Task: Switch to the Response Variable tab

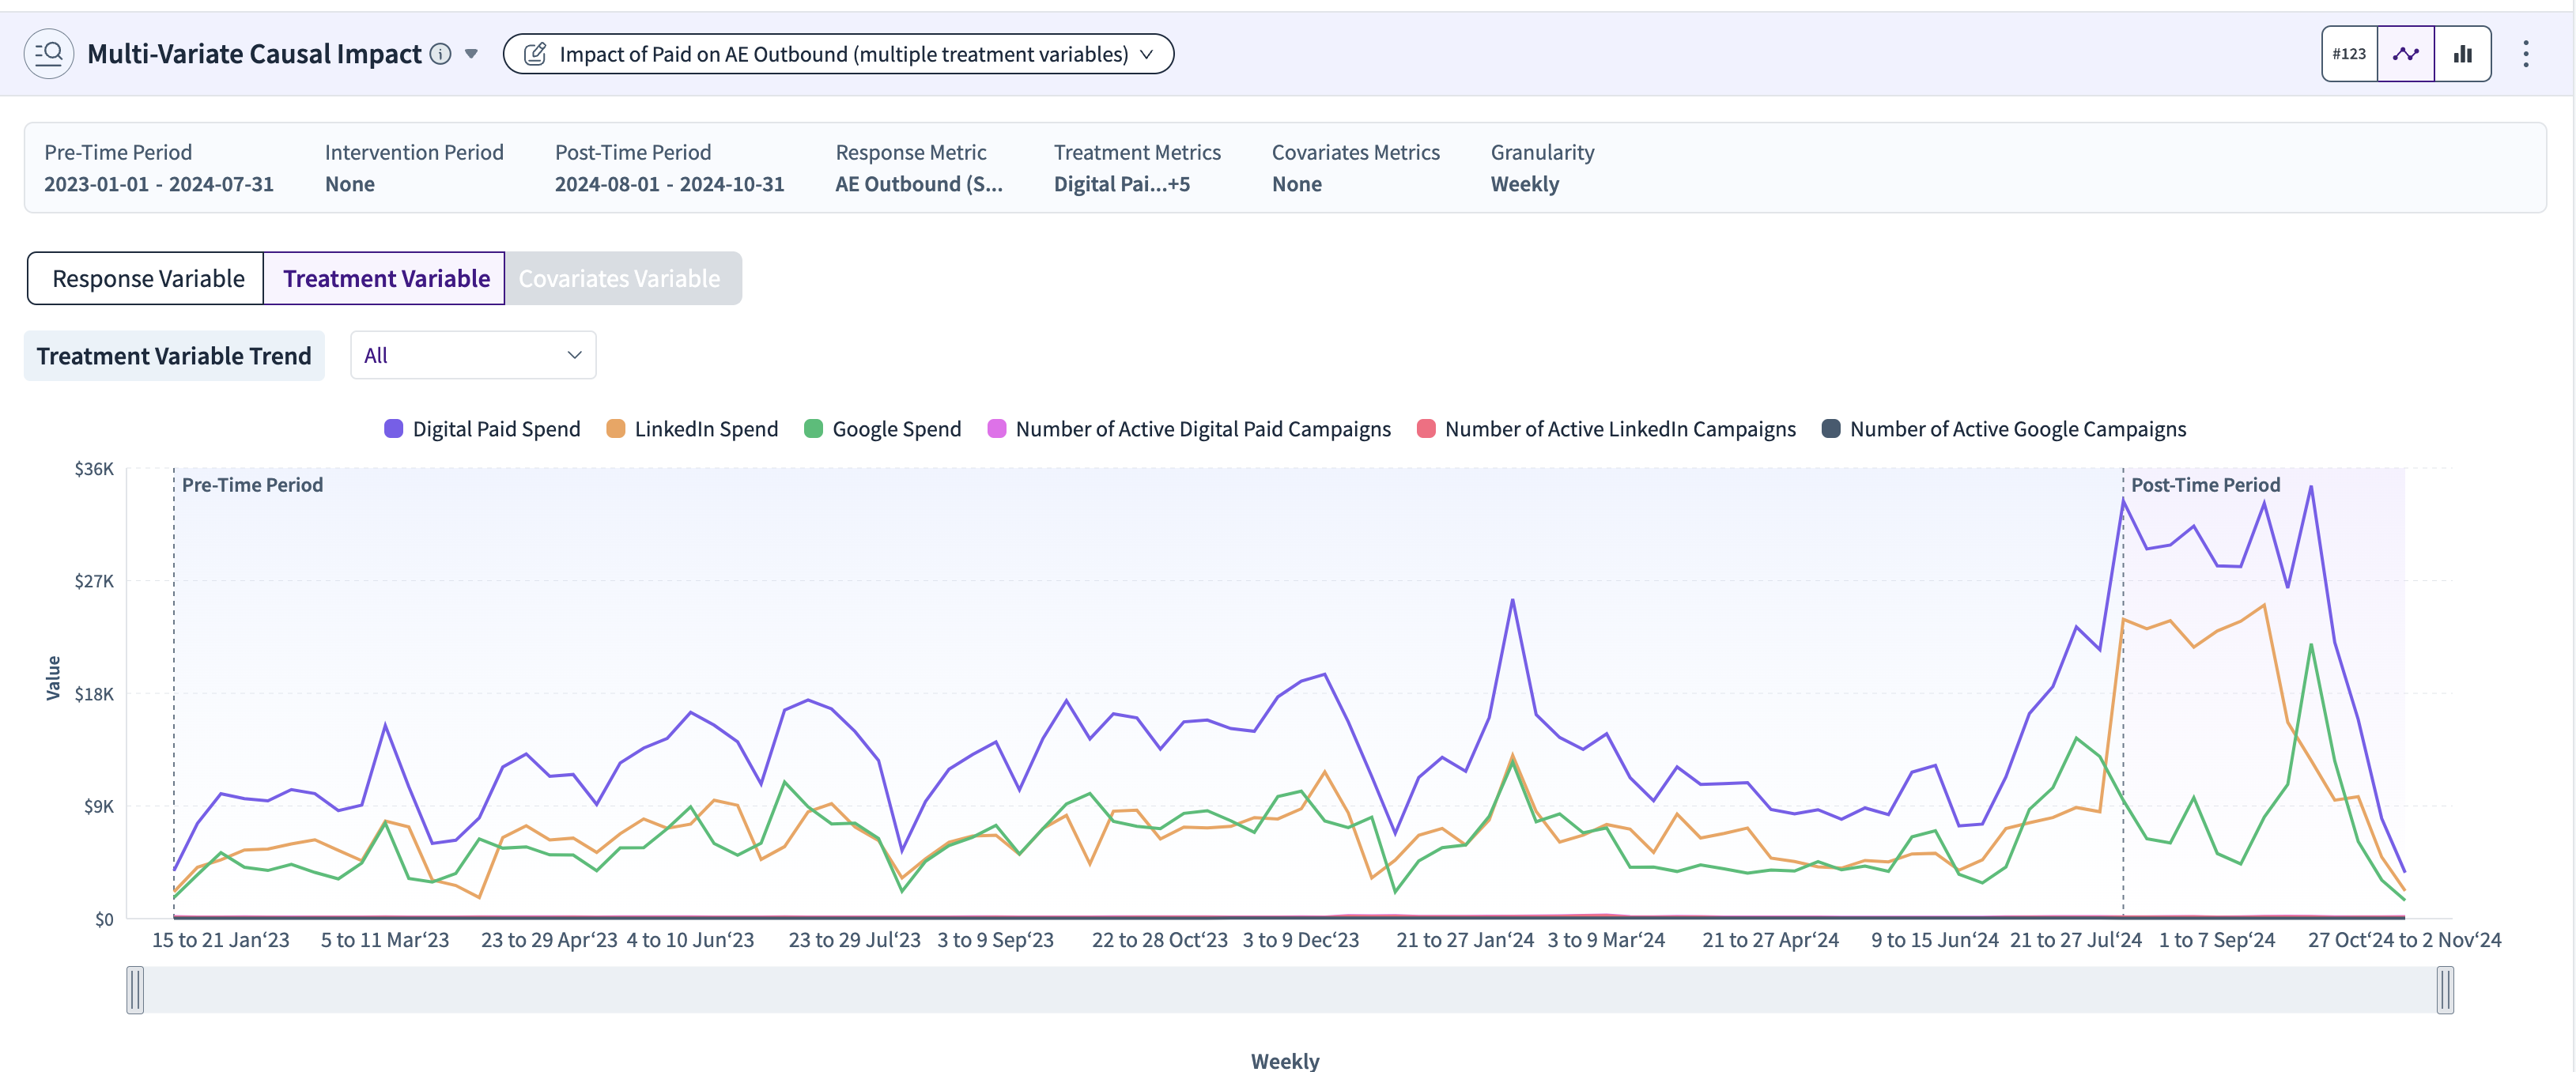Action: (146, 278)
